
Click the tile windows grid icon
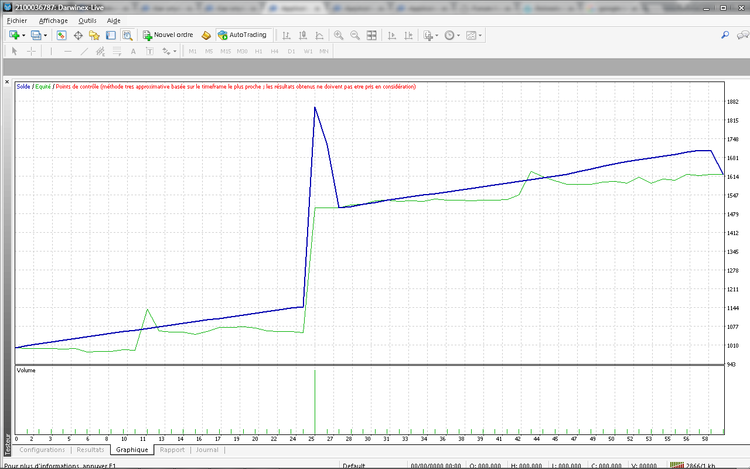372,35
